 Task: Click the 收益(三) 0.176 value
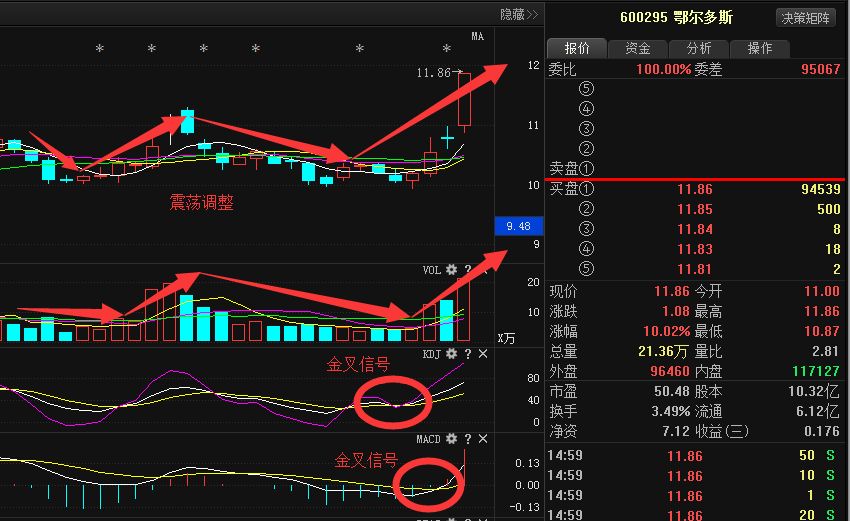(822, 432)
